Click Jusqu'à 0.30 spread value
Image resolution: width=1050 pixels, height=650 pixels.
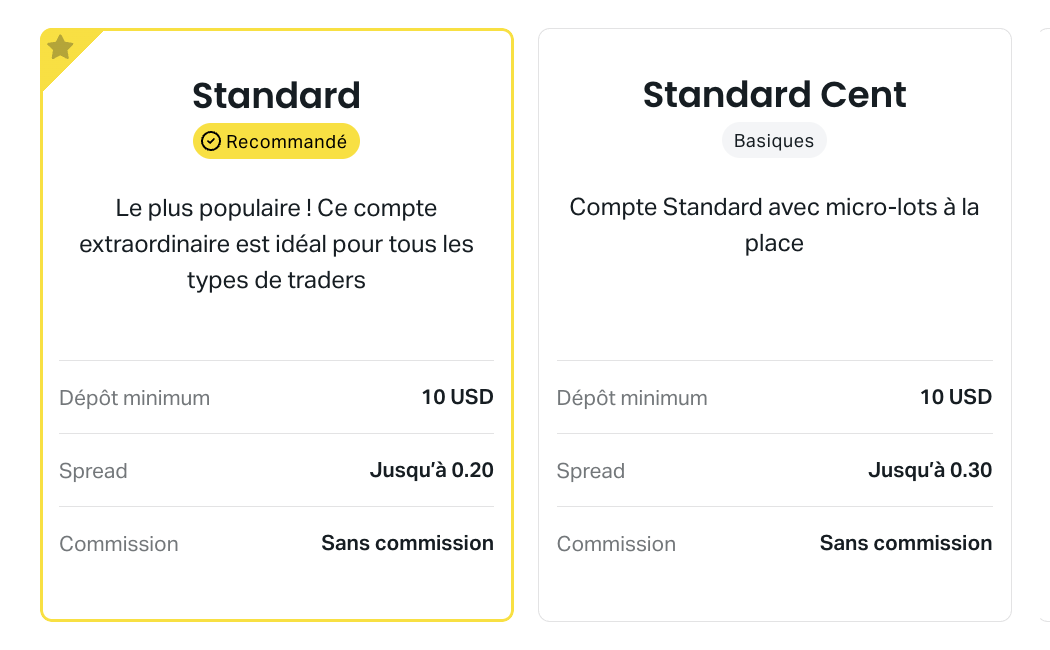click(930, 470)
